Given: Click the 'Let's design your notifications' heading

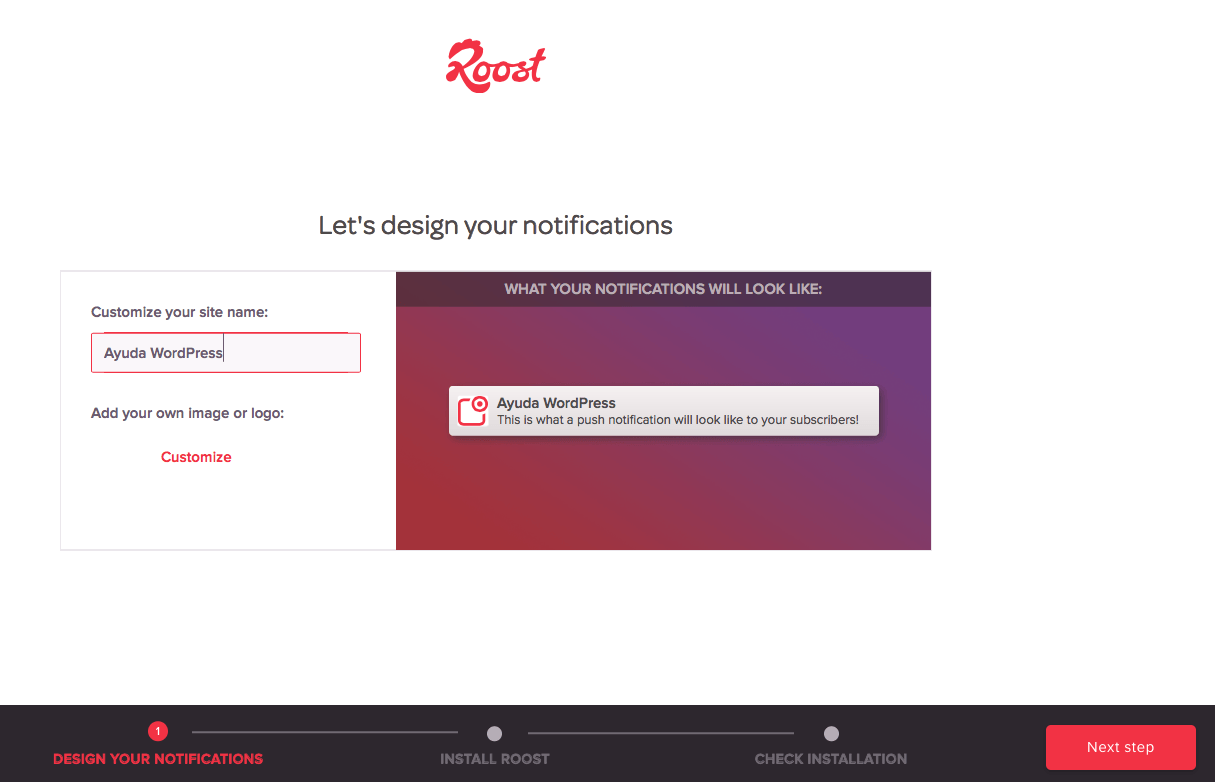Looking at the screenshot, I should pos(495,225).
